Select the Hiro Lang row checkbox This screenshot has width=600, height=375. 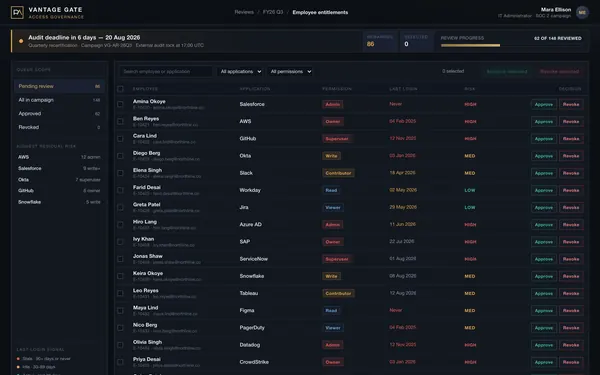[120, 225]
